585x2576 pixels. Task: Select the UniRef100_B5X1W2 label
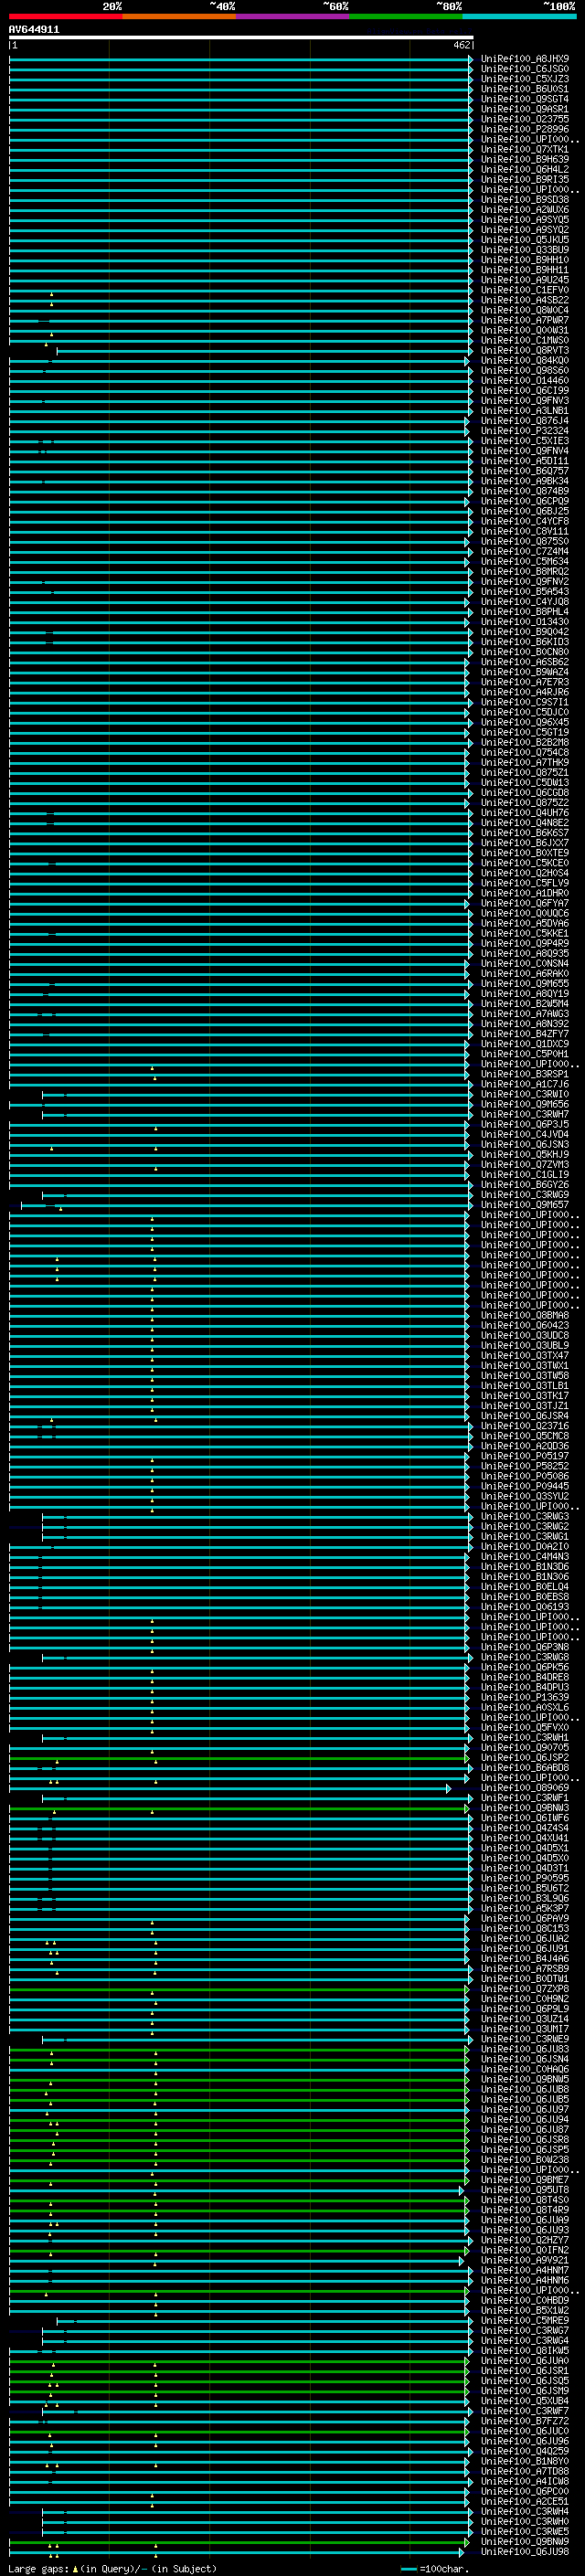point(525,2310)
